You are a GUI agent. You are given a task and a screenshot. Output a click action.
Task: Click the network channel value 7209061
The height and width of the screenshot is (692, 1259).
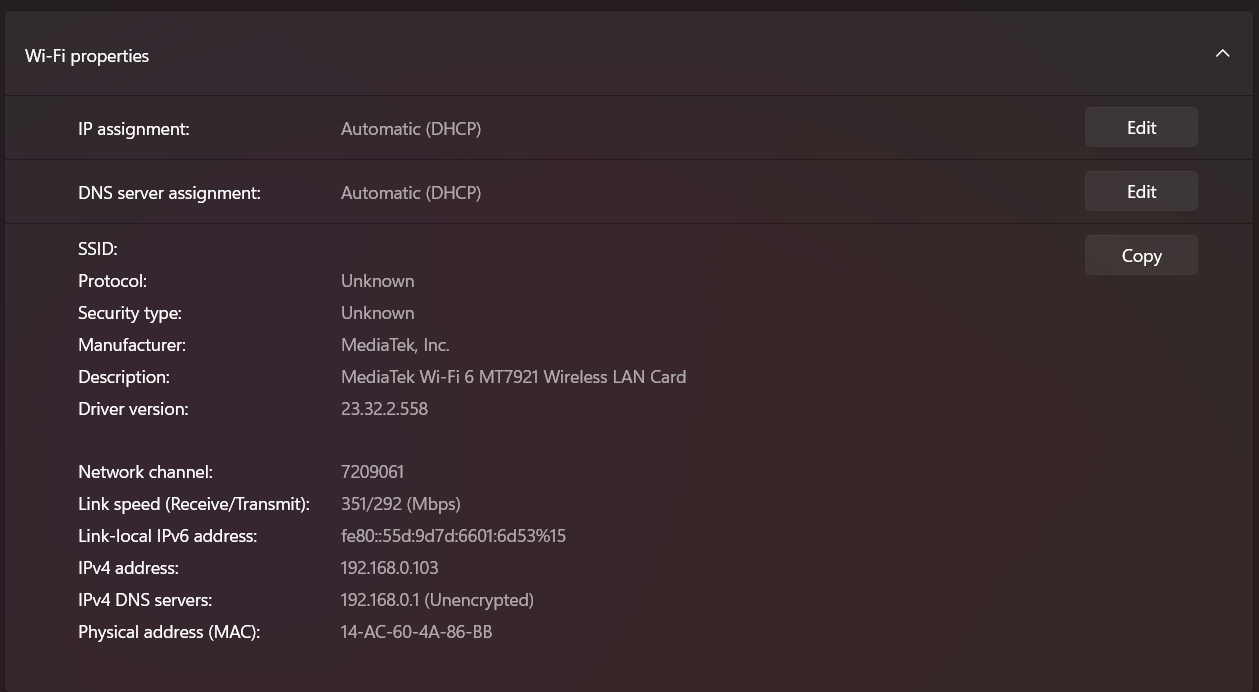click(x=372, y=472)
